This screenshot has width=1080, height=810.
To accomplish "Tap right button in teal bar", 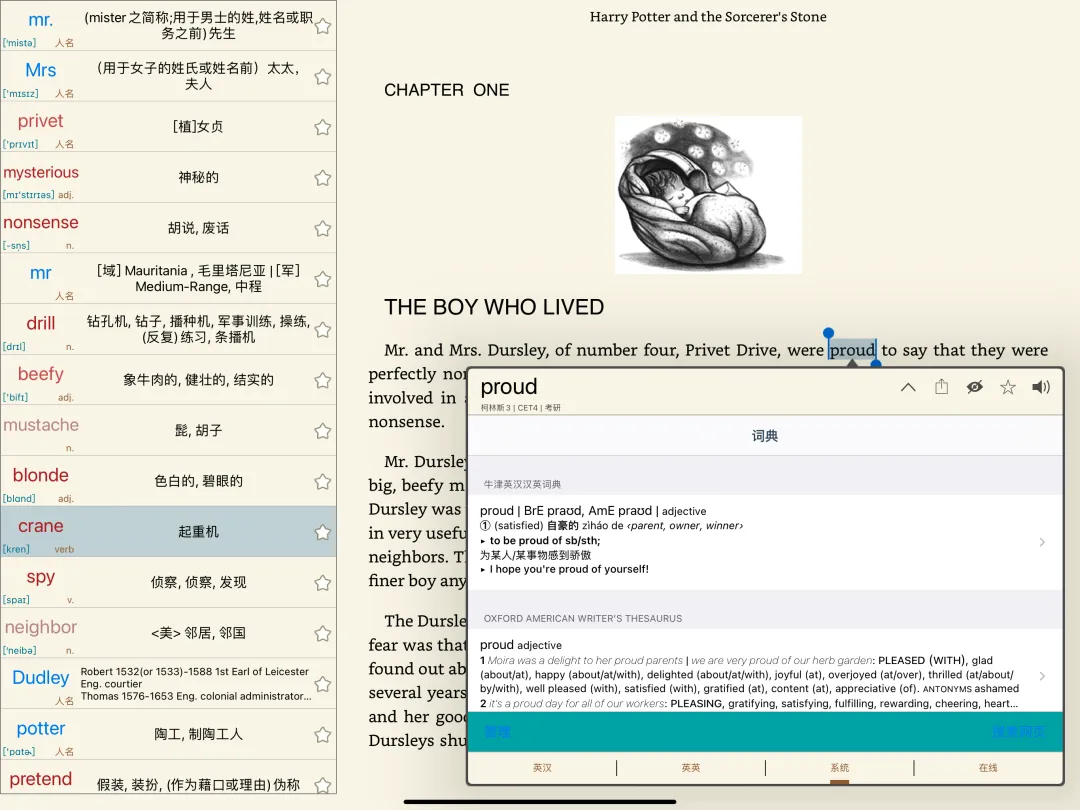I will tap(1019, 731).
